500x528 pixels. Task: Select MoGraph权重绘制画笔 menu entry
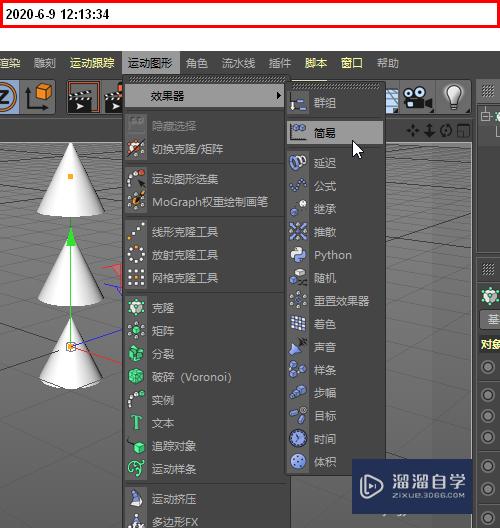[204, 202]
